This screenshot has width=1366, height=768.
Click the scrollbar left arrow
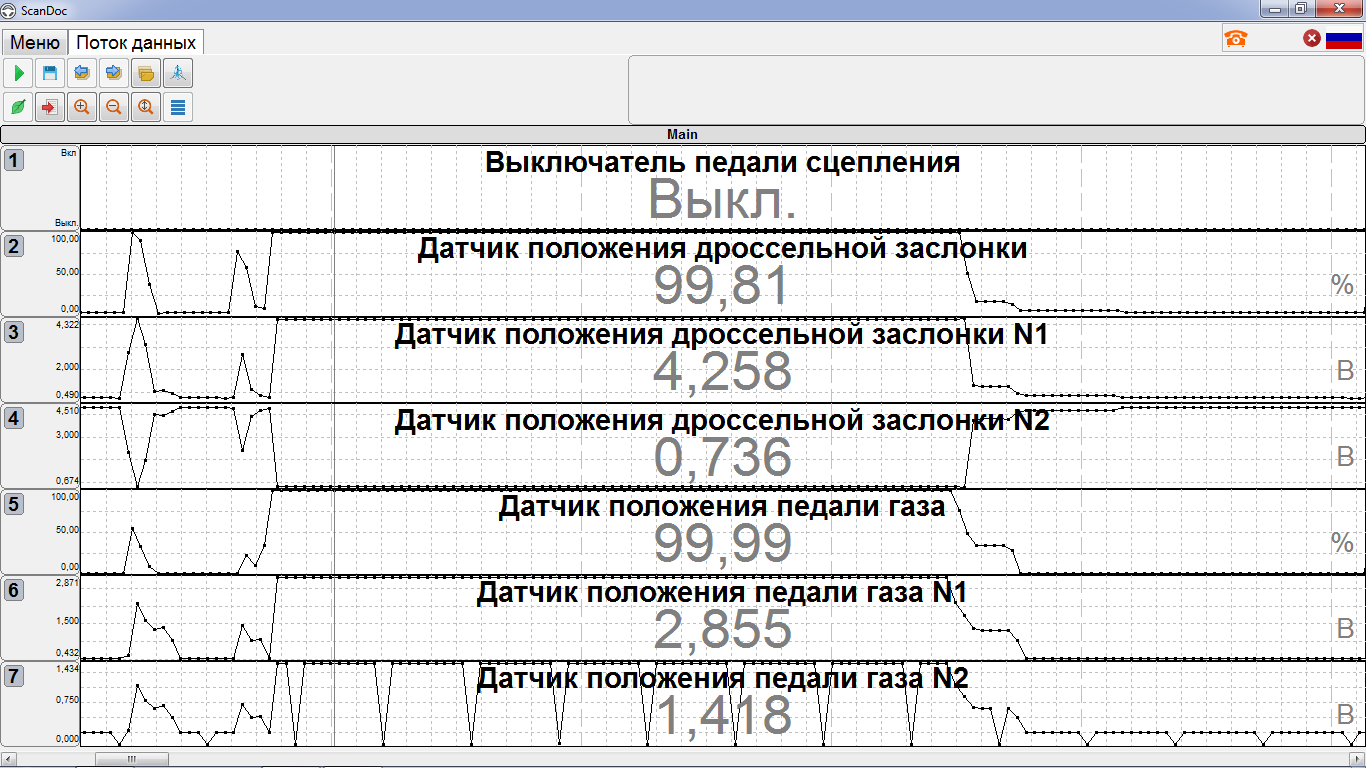(7, 760)
